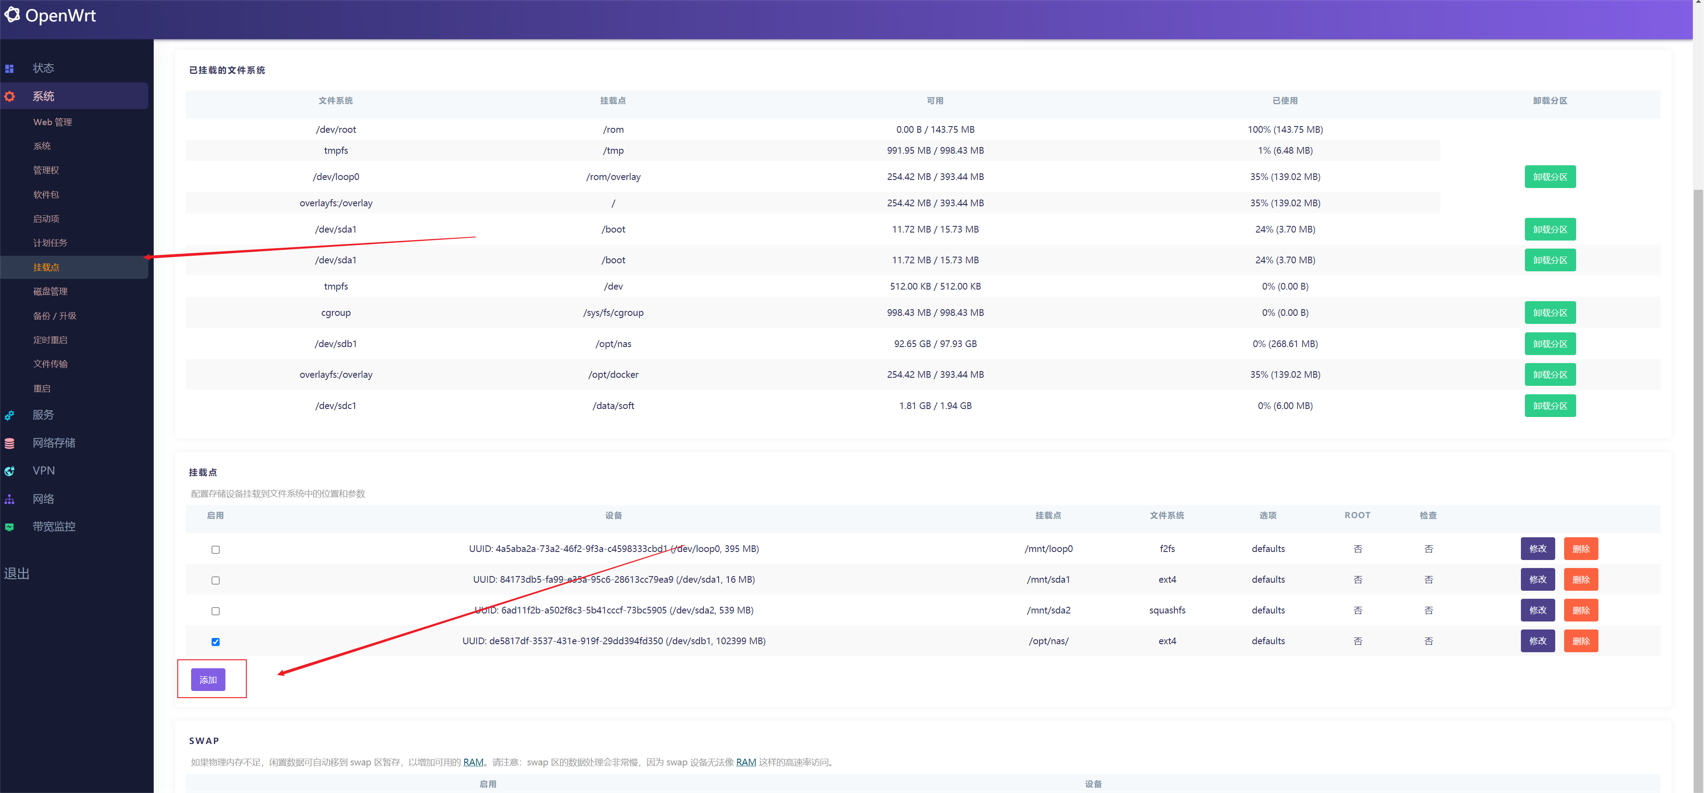Image resolution: width=1704 pixels, height=793 pixels.
Task: Uncheck the /opt/nas/ mount point checkbox
Action: click(215, 642)
